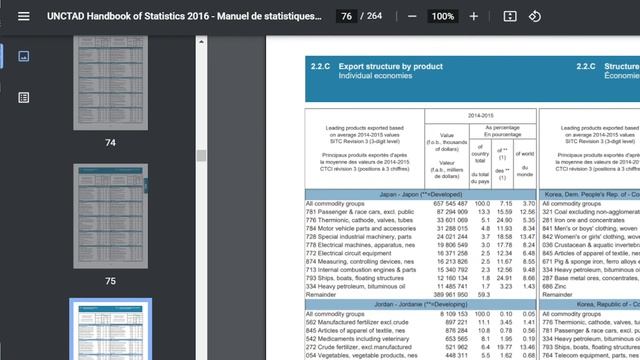Image resolution: width=640 pixels, height=360 pixels.
Task: Click the zoom out minus button
Action: click(x=412, y=16)
